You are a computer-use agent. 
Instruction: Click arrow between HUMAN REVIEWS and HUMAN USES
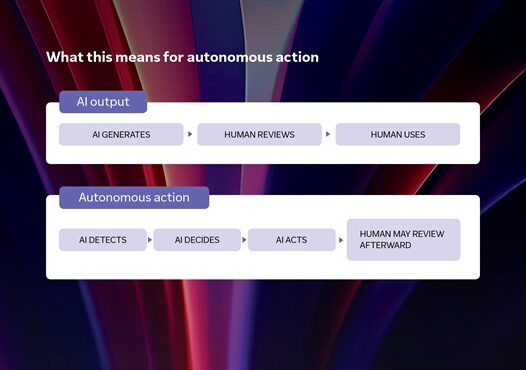(x=328, y=134)
